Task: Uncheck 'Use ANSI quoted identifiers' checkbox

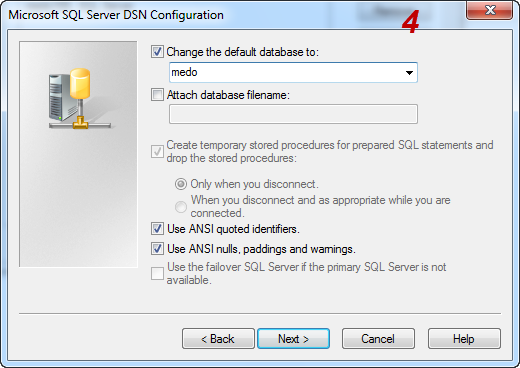Action: (157, 229)
